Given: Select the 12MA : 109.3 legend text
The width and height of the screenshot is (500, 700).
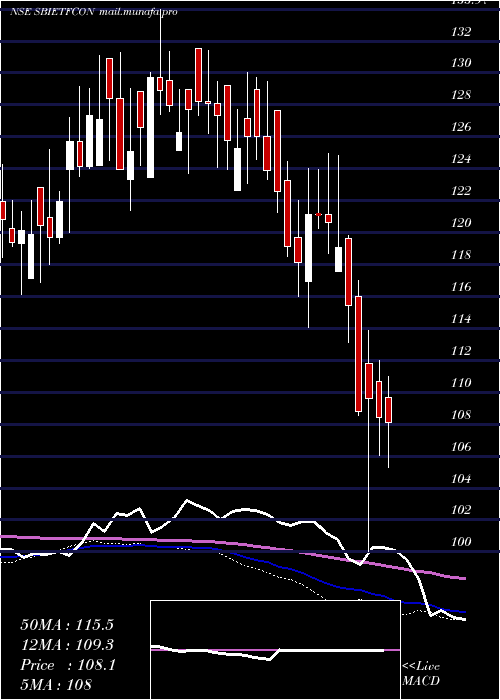Looking at the screenshot, I should pos(67,645).
